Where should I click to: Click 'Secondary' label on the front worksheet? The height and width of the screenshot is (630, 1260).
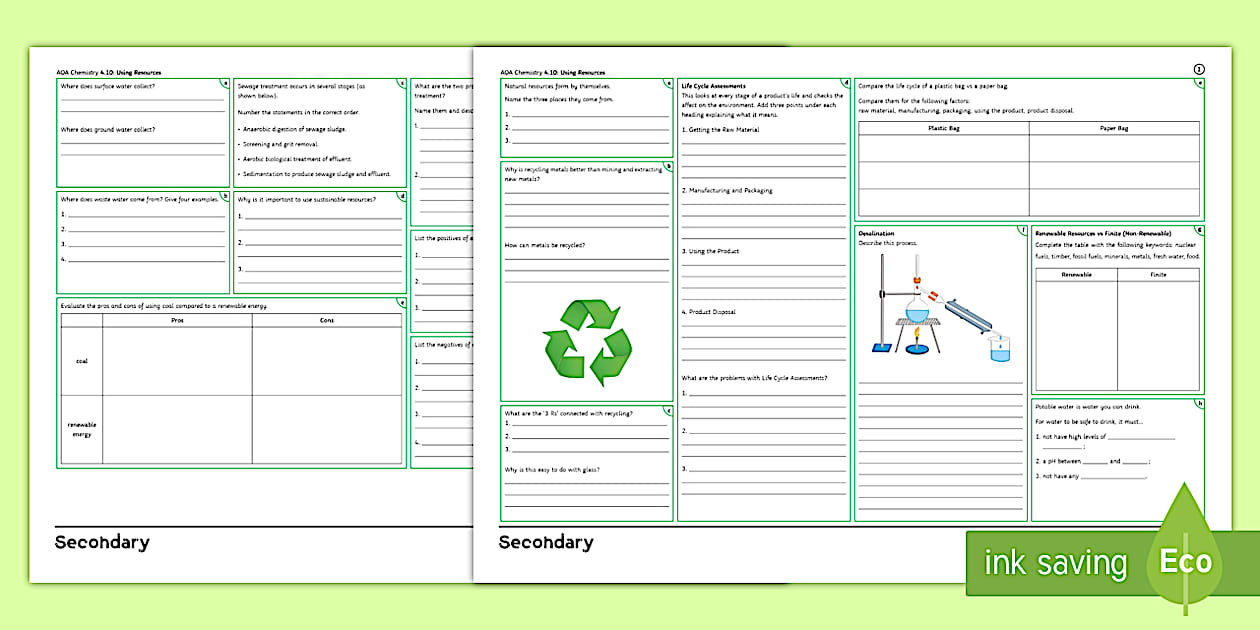[x=546, y=543]
